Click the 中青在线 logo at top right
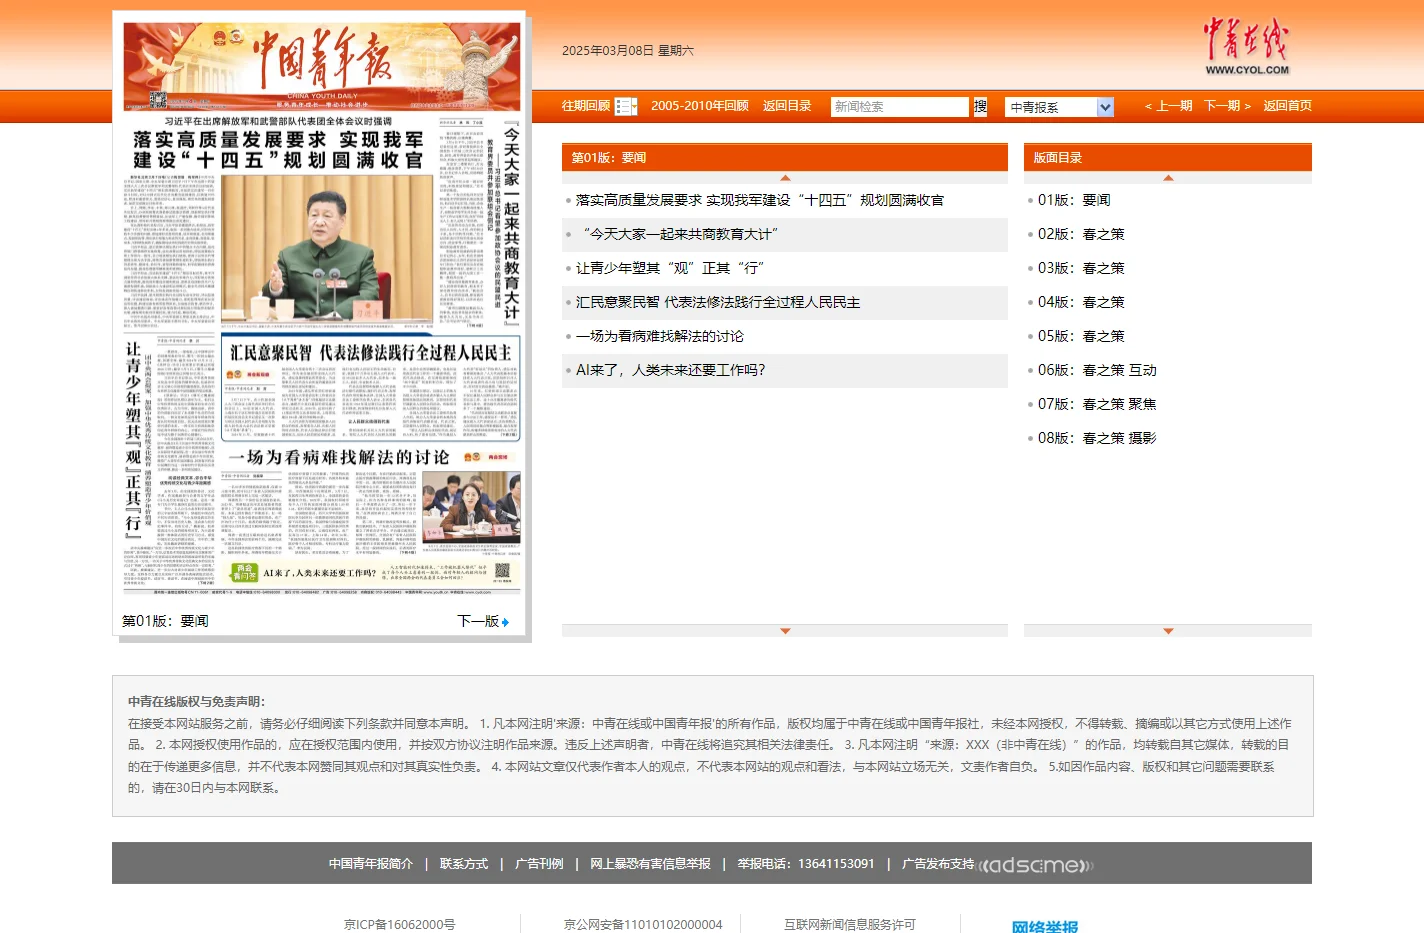 1246,46
